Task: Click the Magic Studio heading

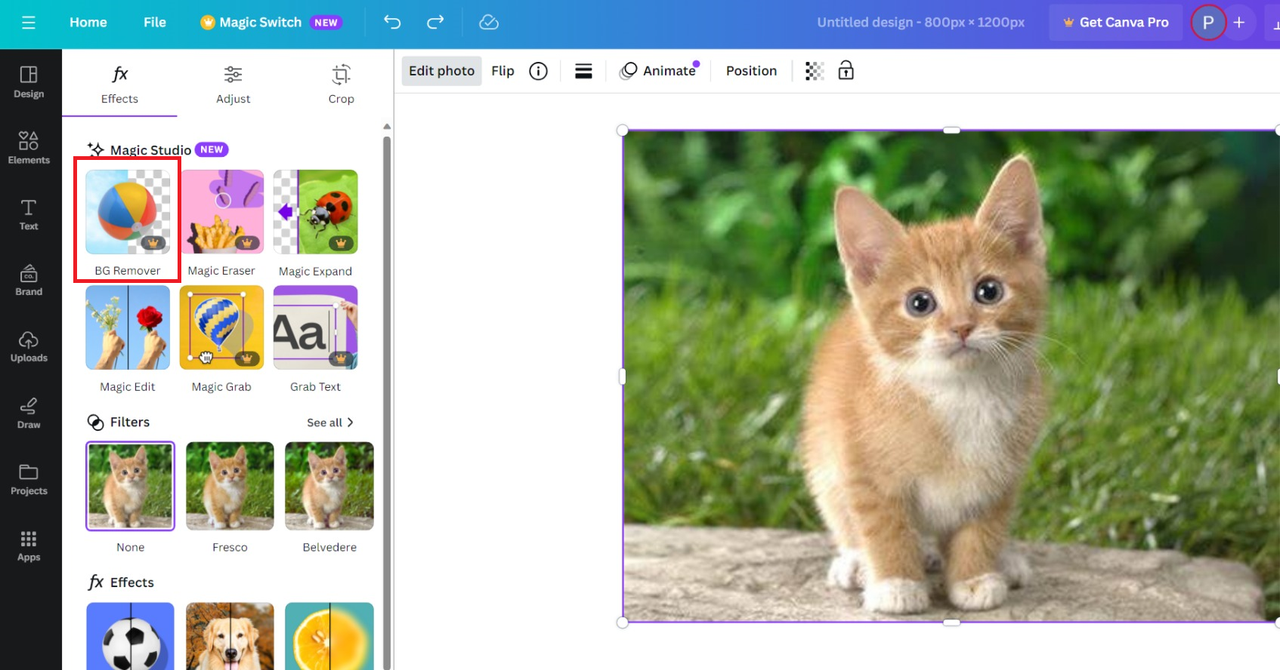Action: tap(150, 150)
